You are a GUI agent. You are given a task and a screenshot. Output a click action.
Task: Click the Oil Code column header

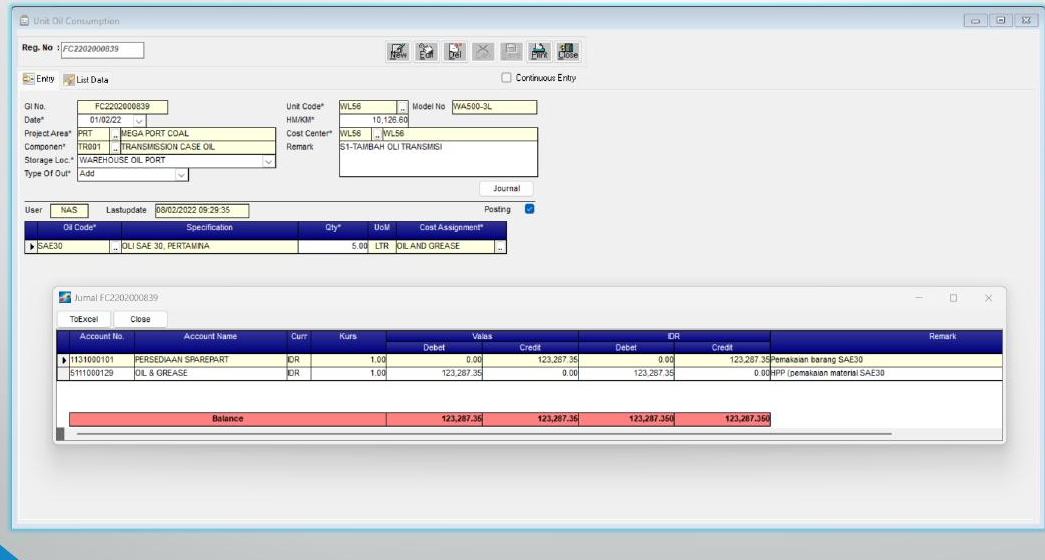[79, 230]
